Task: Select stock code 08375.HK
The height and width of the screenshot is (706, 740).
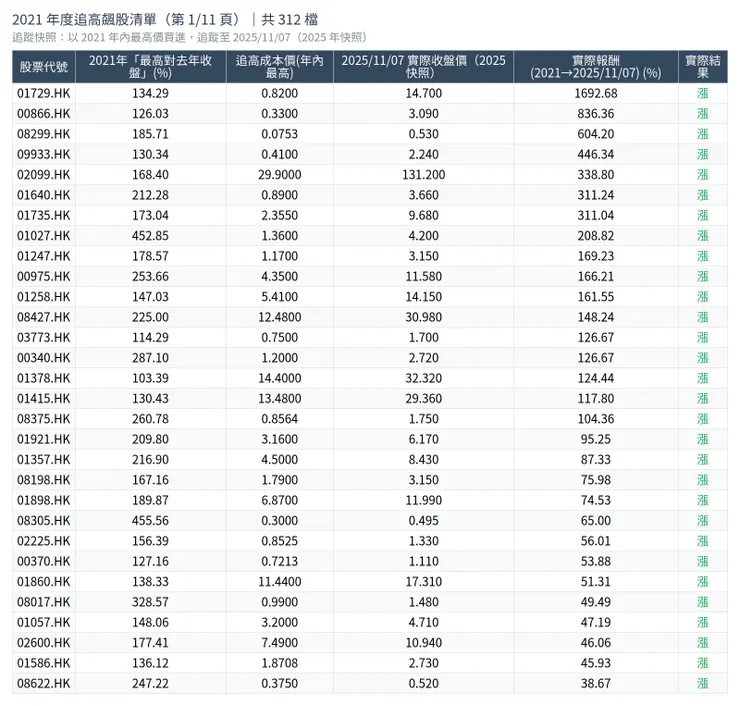Action: (43, 418)
